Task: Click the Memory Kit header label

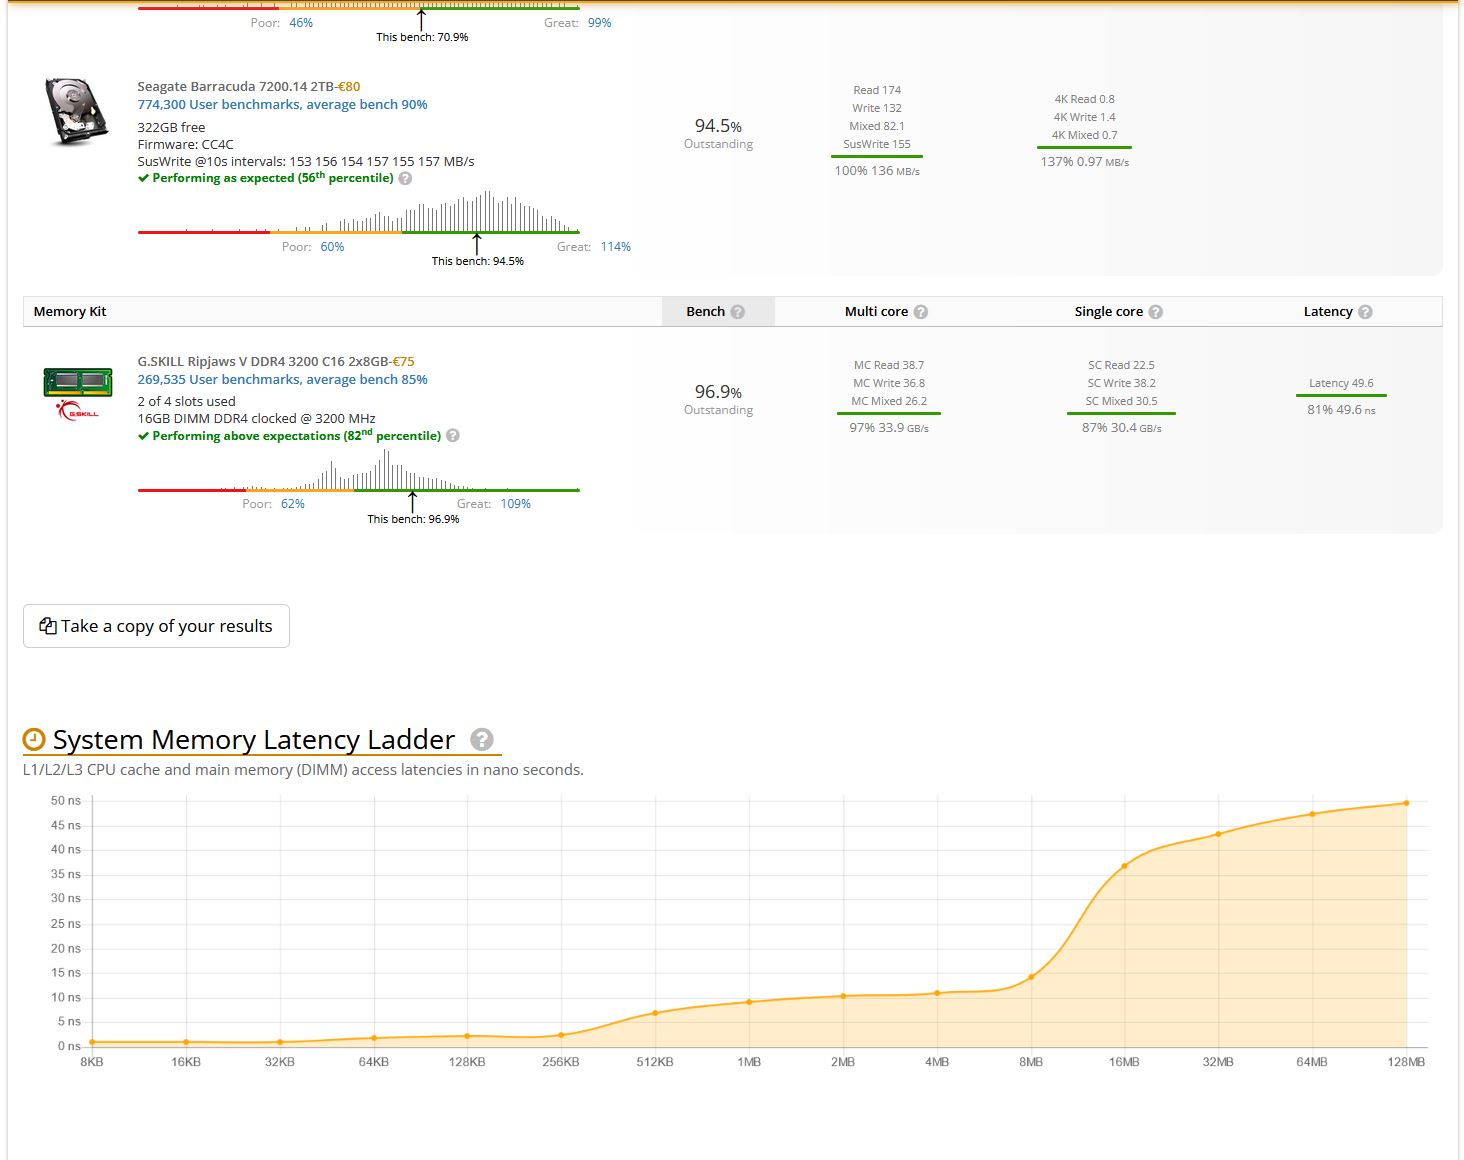Action: click(x=70, y=312)
